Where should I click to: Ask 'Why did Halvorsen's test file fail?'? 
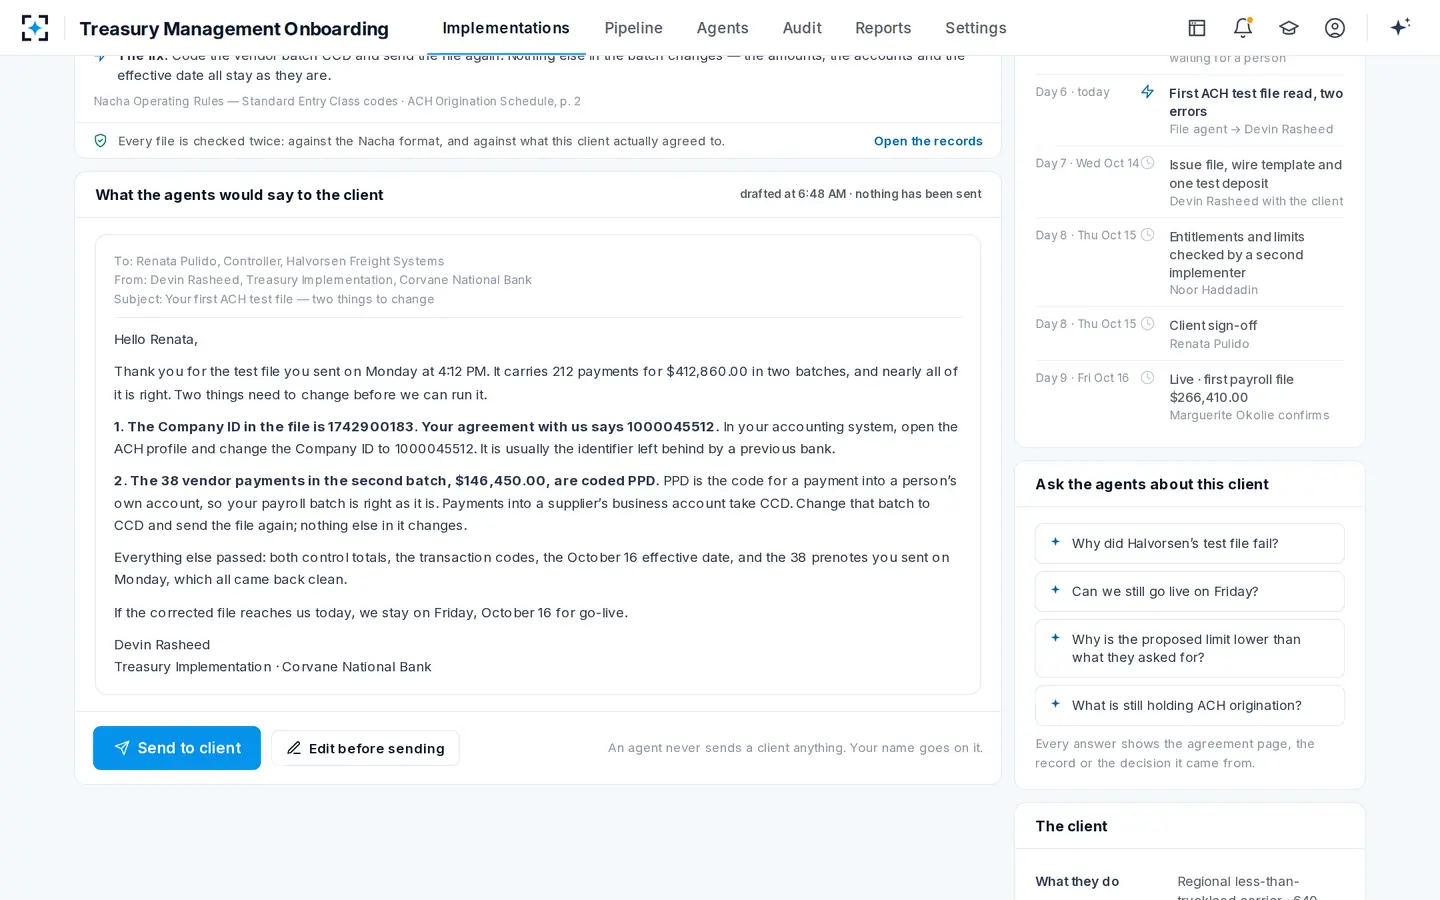pyautogui.click(x=1189, y=543)
